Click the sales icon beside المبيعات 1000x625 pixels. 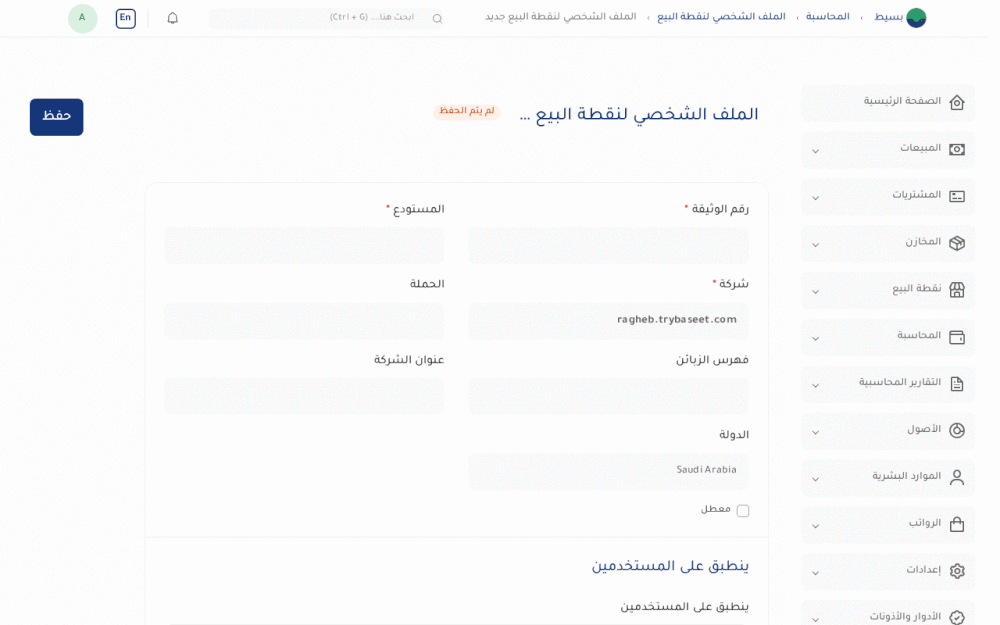coord(957,149)
